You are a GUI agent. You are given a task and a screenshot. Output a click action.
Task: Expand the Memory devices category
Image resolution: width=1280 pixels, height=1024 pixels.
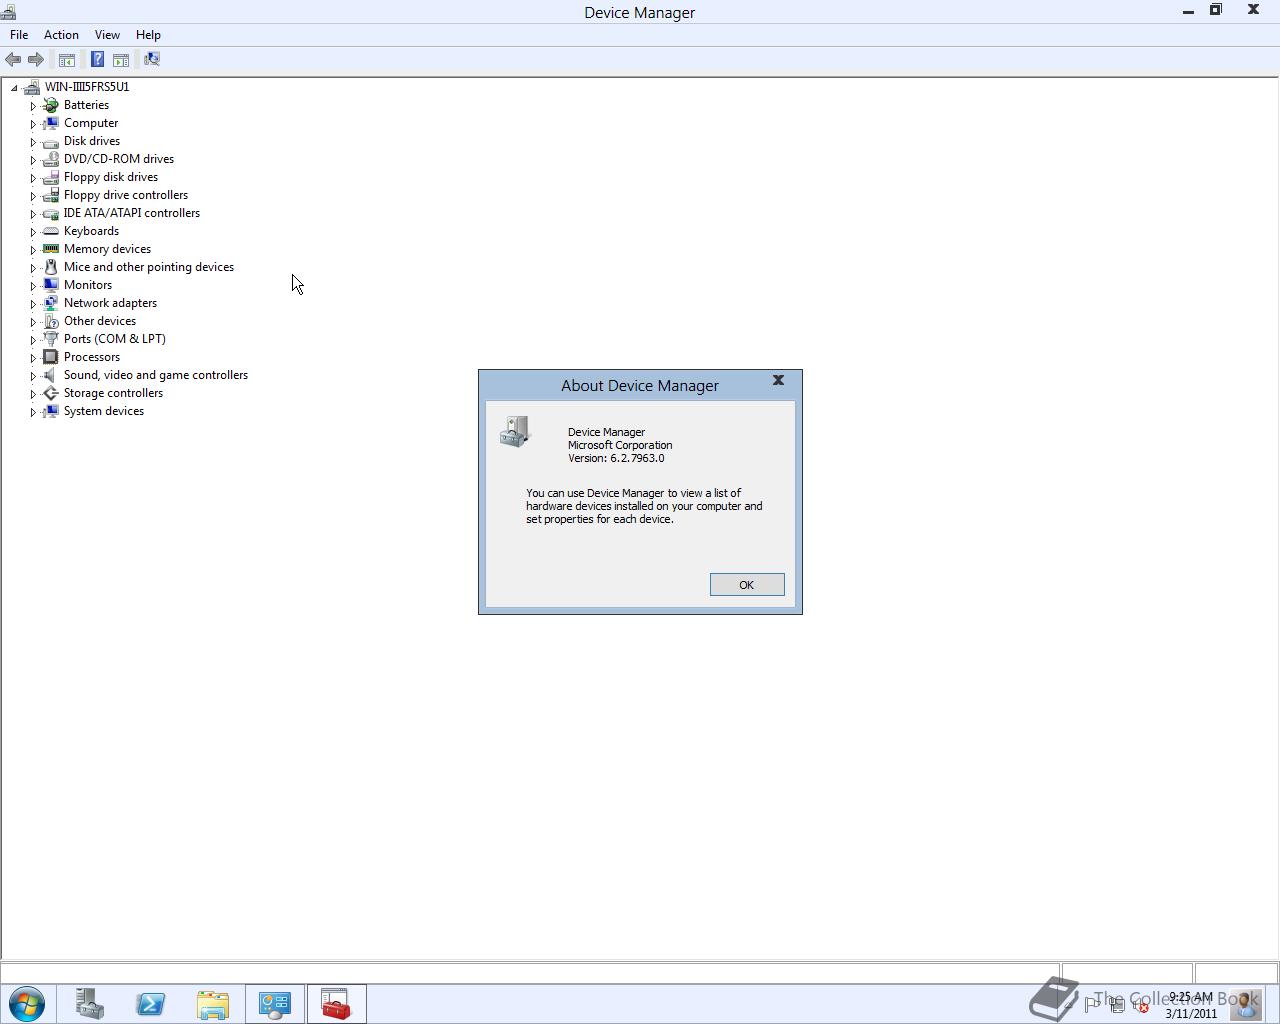point(33,249)
